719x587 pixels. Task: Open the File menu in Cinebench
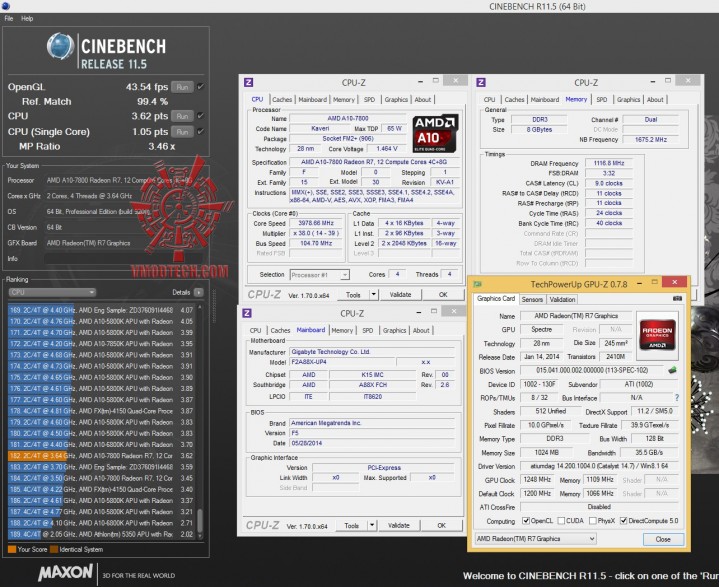point(9,19)
